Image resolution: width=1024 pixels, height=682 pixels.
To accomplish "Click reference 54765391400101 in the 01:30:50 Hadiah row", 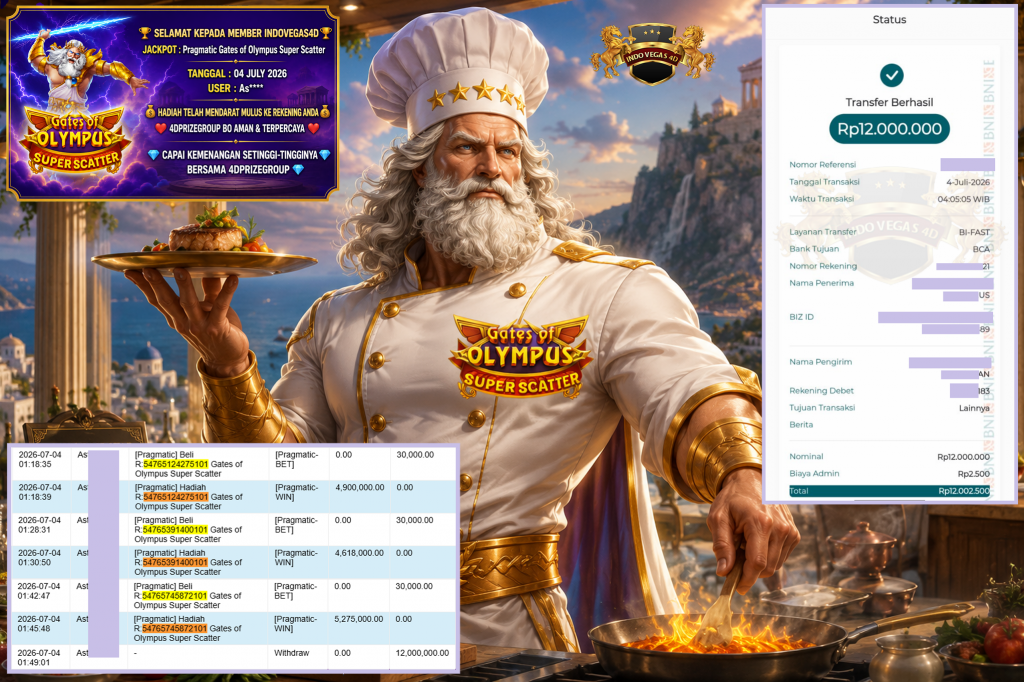I will coord(175,562).
